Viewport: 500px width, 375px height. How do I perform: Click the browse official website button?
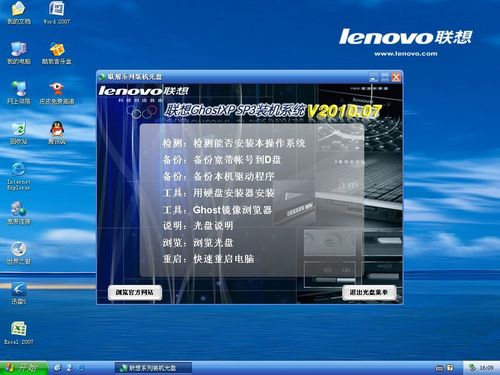tap(135, 292)
